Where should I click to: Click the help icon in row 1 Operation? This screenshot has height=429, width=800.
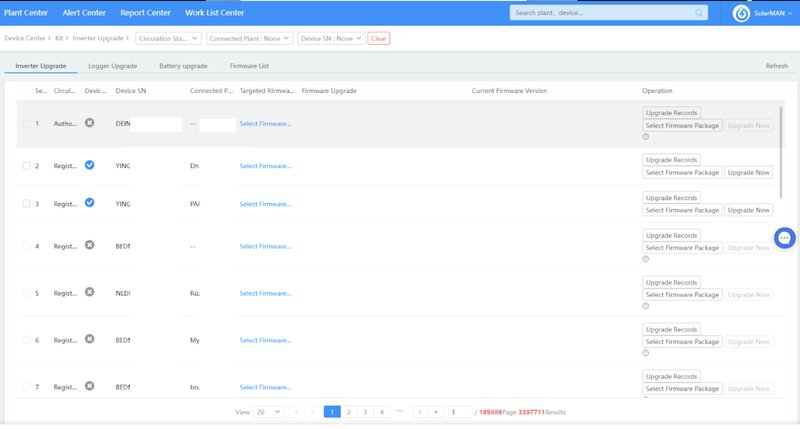coord(646,137)
